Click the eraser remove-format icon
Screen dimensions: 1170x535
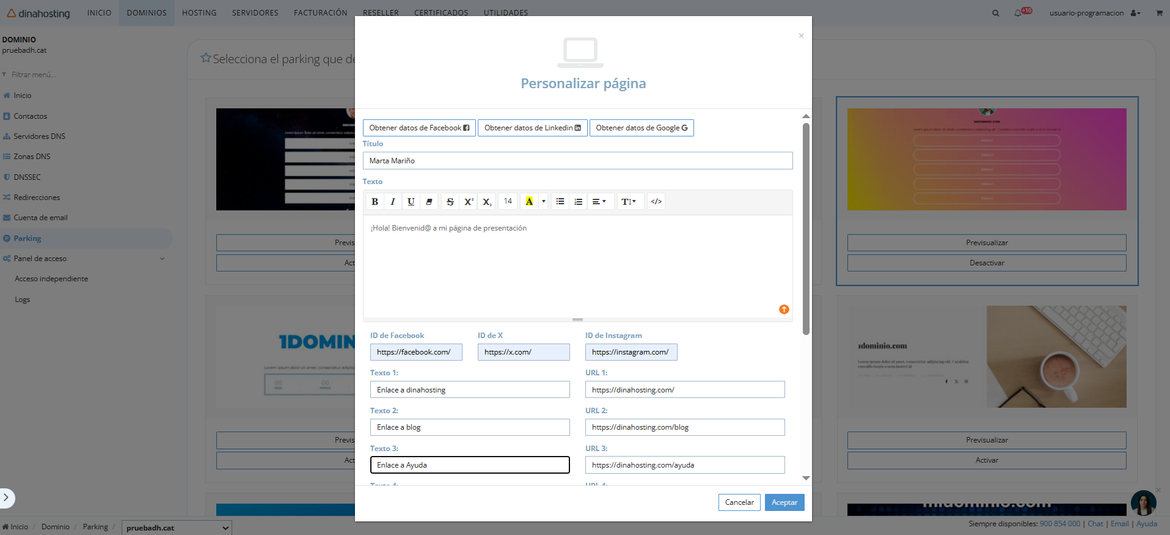click(429, 201)
